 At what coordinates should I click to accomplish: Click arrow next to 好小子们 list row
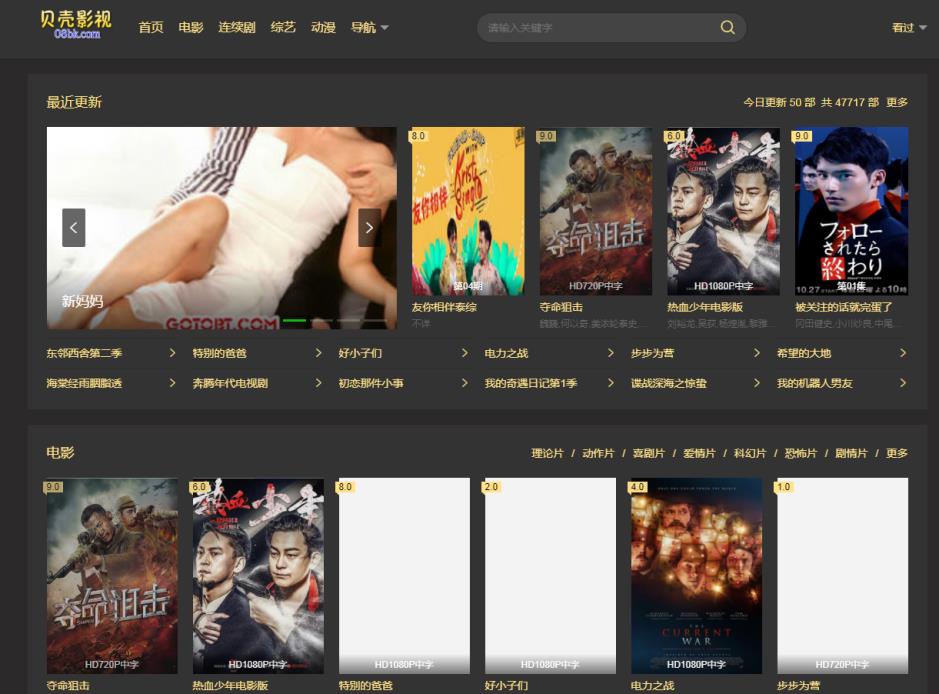(465, 353)
